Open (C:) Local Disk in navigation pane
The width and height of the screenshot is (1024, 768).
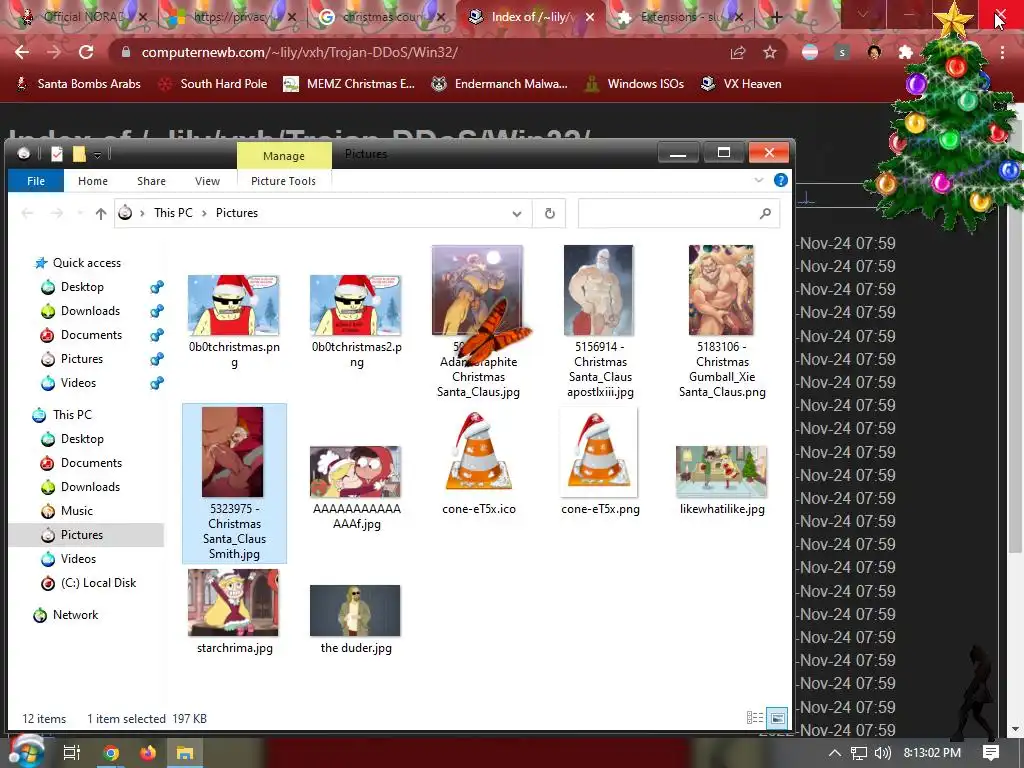click(x=98, y=583)
